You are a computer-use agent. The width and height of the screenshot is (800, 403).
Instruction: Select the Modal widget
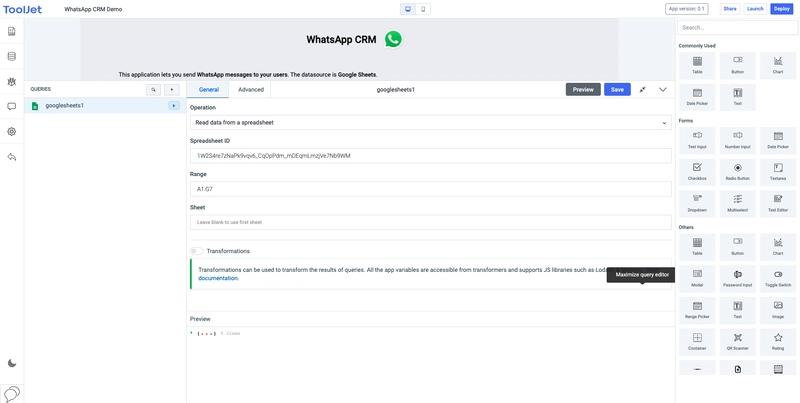click(697, 278)
